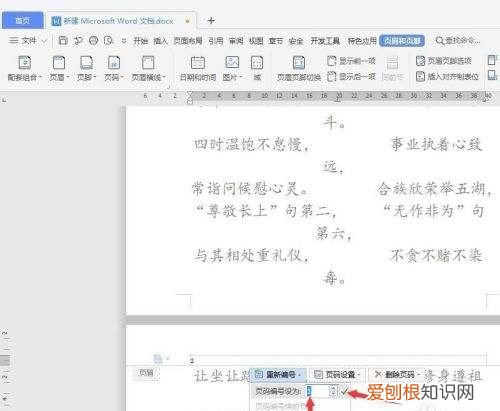Click the spinner arrows of page number field
The width and height of the screenshot is (500, 411).
click(x=334, y=391)
